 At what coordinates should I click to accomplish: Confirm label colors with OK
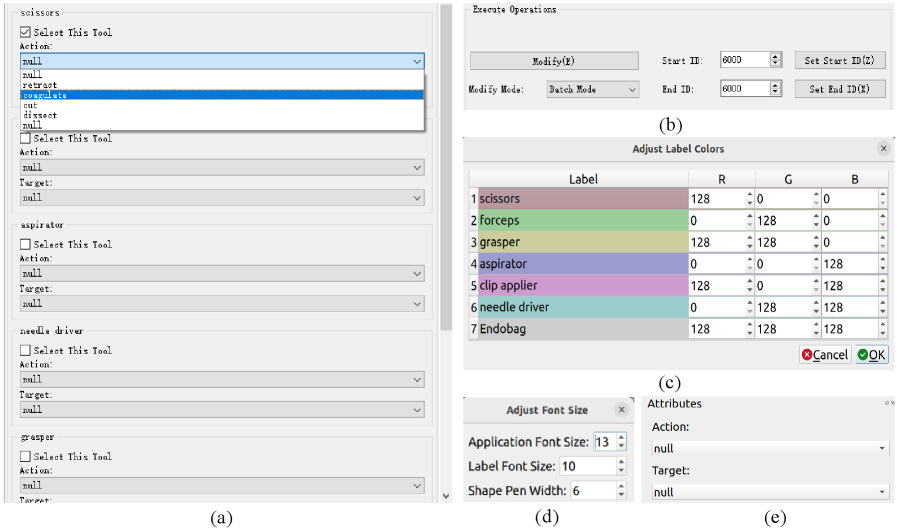[x=871, y=354]
